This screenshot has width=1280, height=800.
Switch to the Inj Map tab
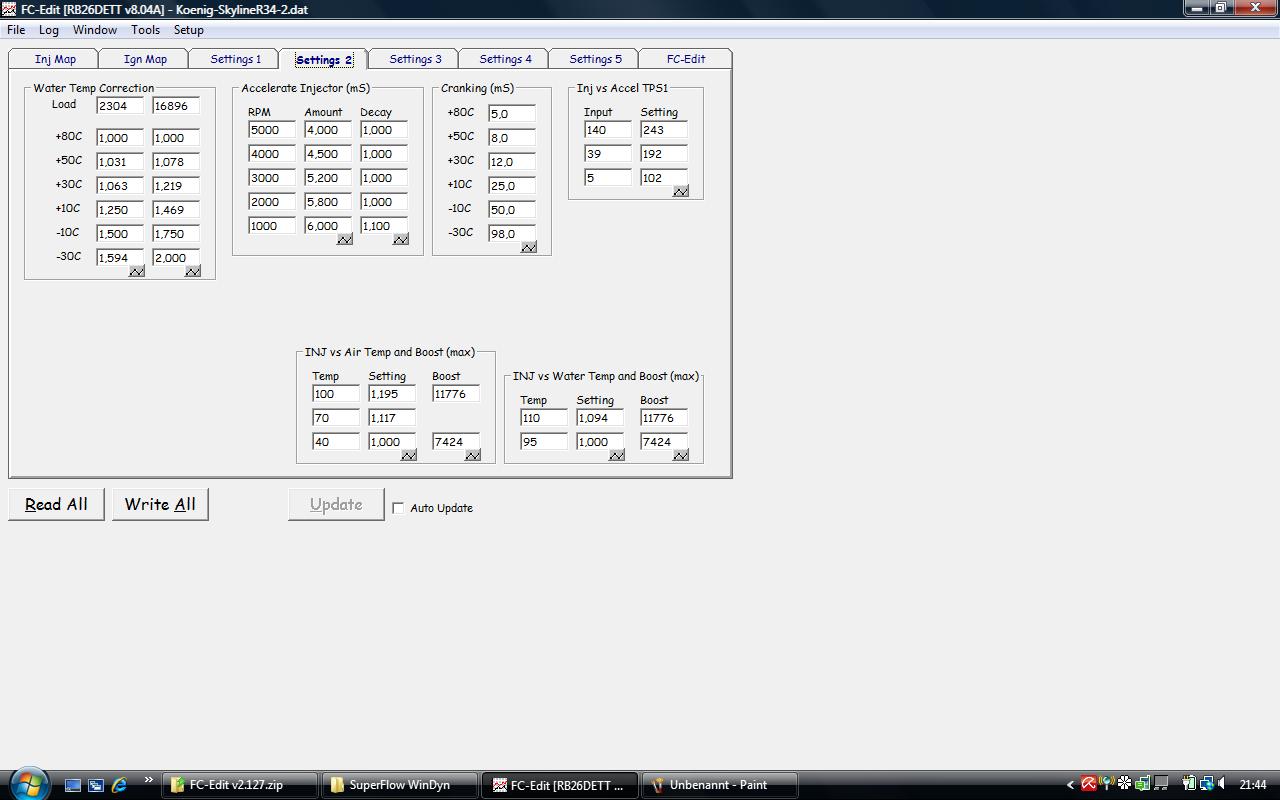[55, 59]
